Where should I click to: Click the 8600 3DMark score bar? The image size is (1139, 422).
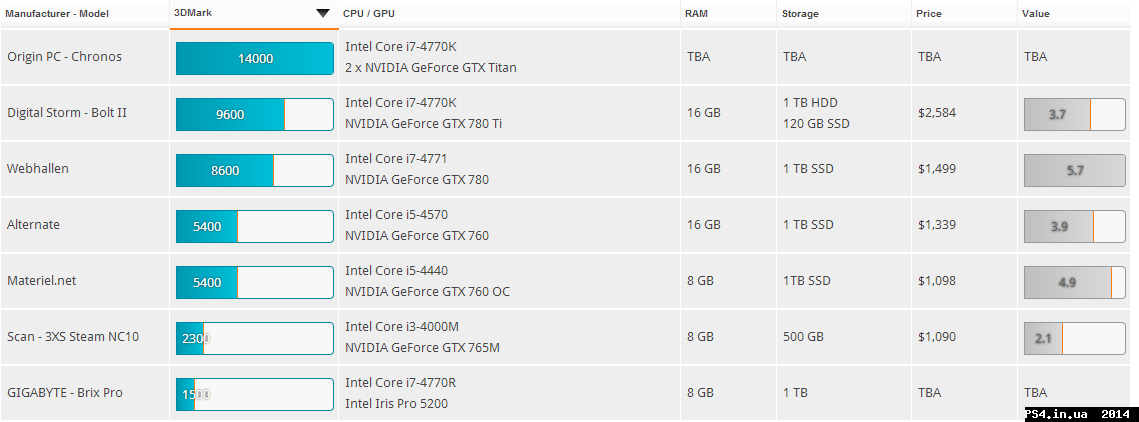click(255, 170)
